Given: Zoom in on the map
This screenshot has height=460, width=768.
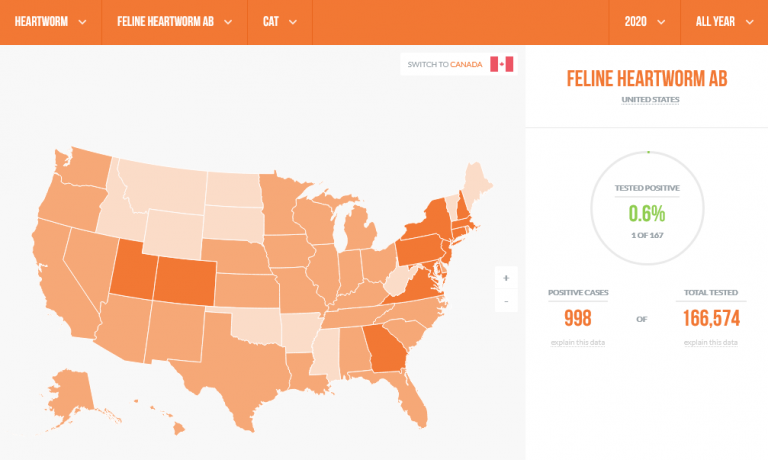Looking at the screenshot, I should tap(506, 277).
